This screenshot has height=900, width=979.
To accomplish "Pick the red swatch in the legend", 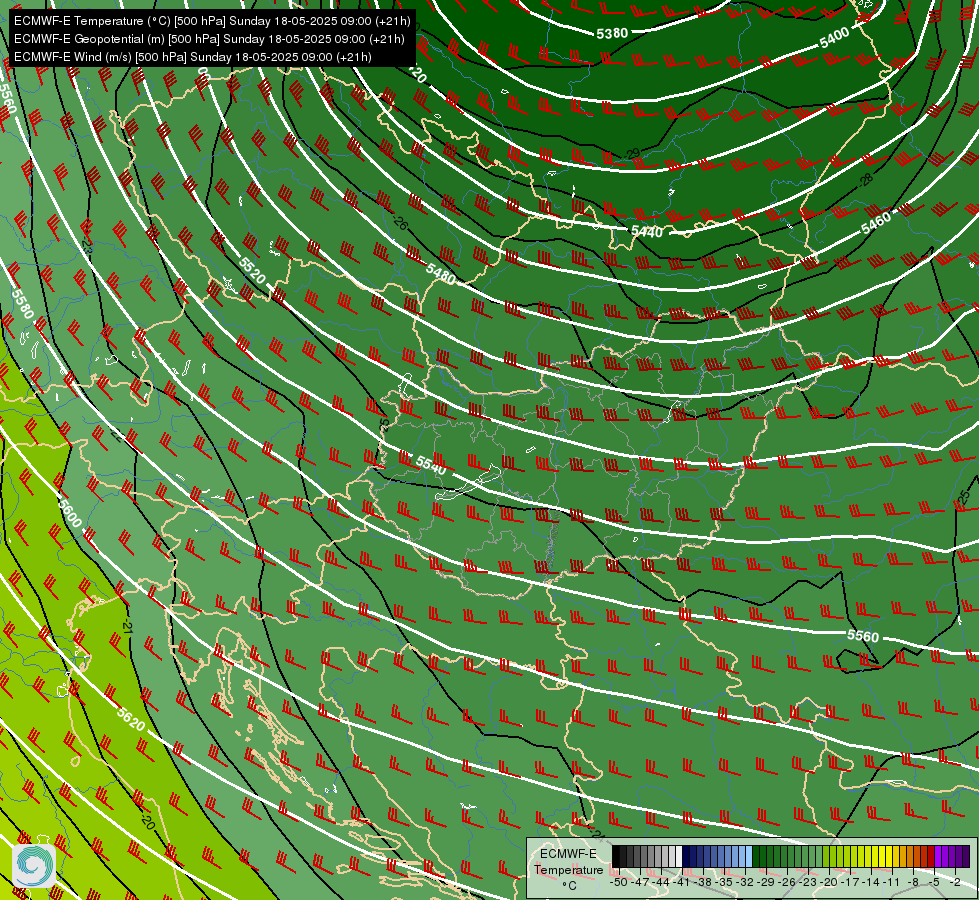I will [x=932, y=856].
